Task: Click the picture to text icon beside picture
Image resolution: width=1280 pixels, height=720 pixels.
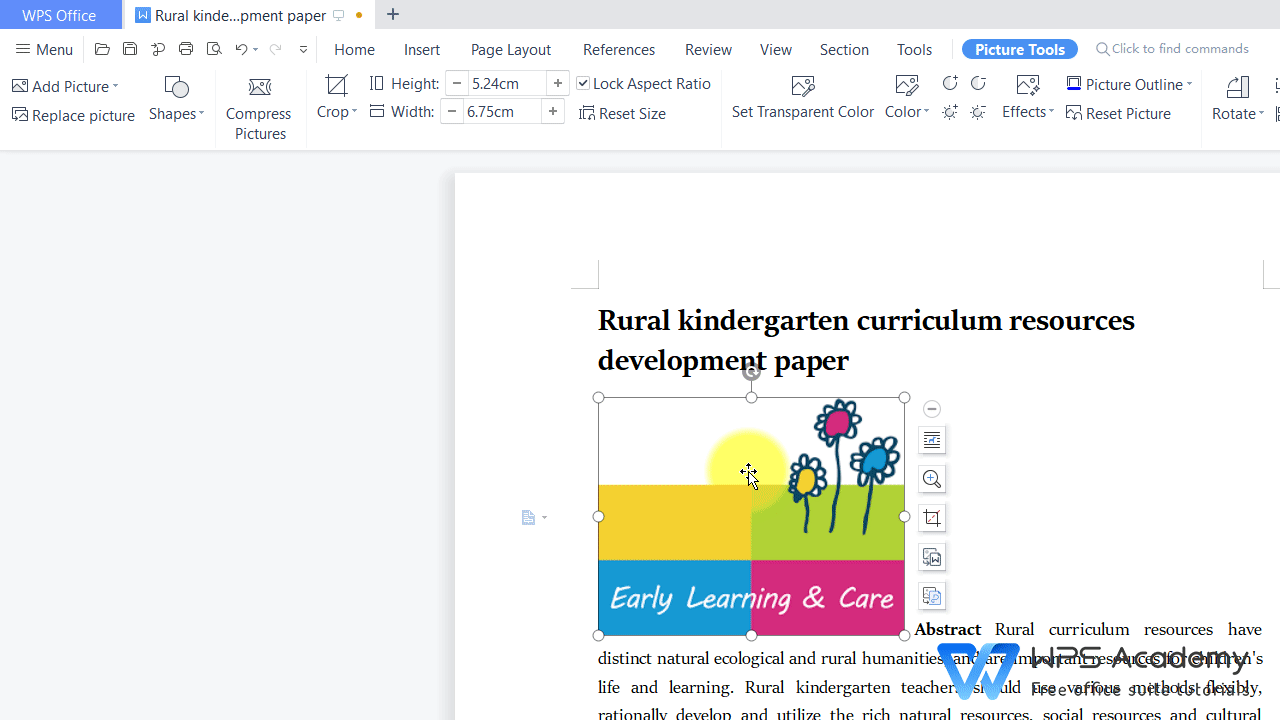Action: point(932,557)
